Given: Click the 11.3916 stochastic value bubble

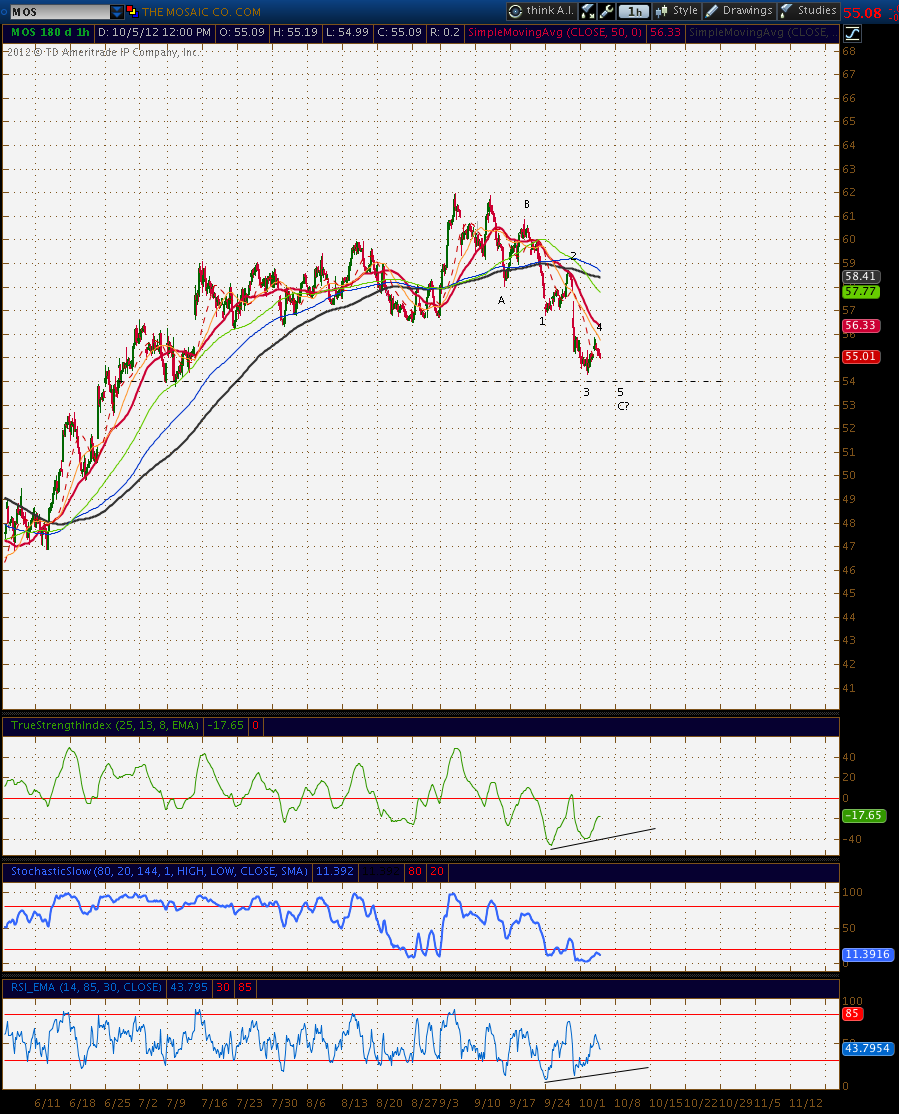Looking at the screenshot, I should tap(867, 954).
